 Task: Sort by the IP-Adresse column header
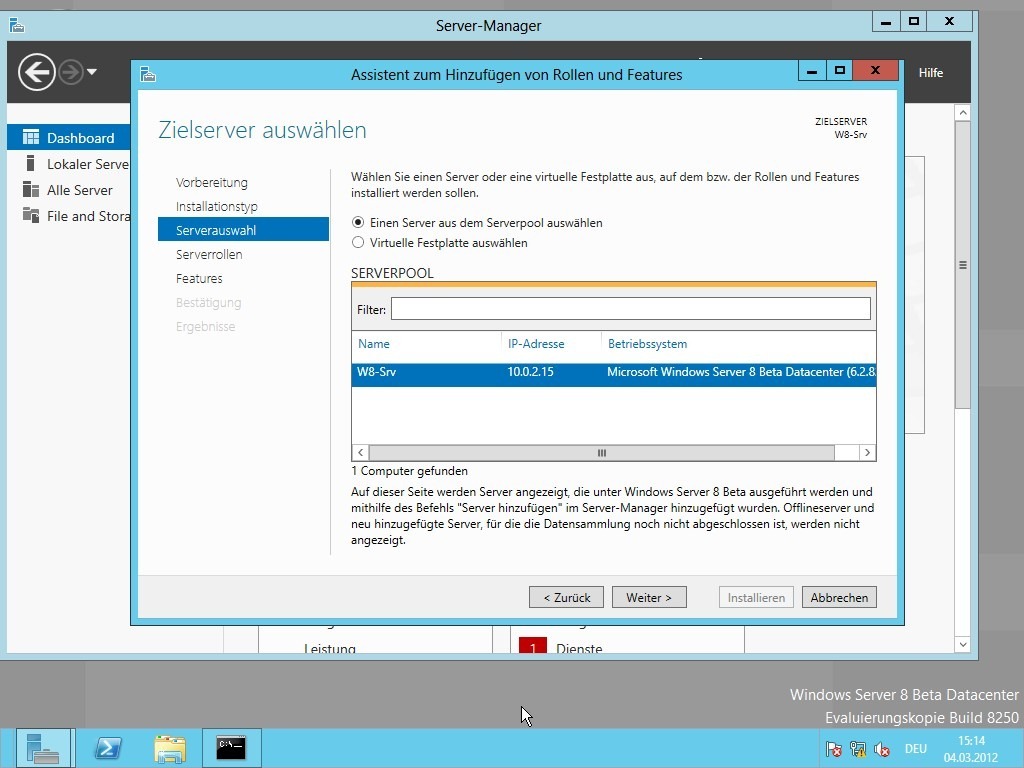click(536, 344)
